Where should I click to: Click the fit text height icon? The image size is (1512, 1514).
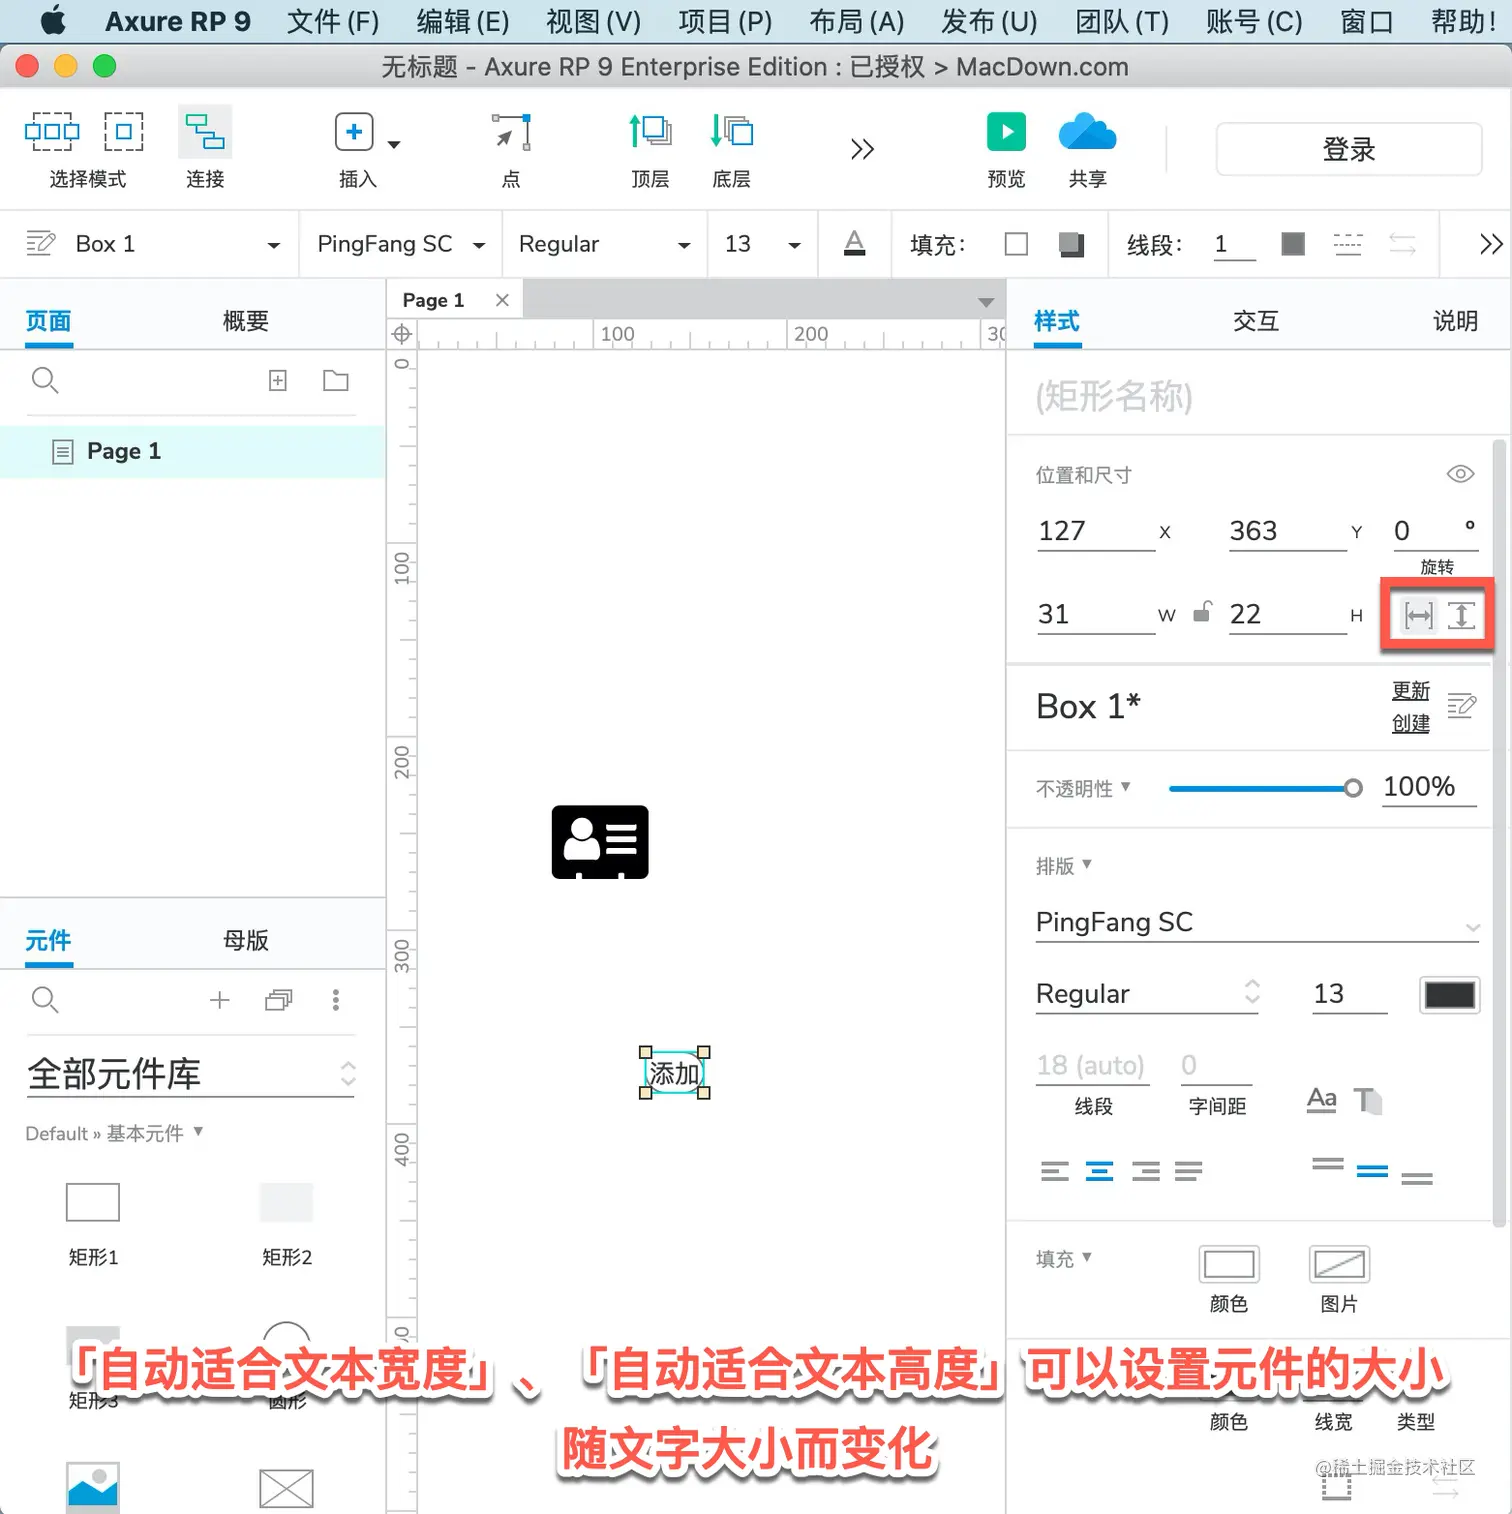[1461, 615]
